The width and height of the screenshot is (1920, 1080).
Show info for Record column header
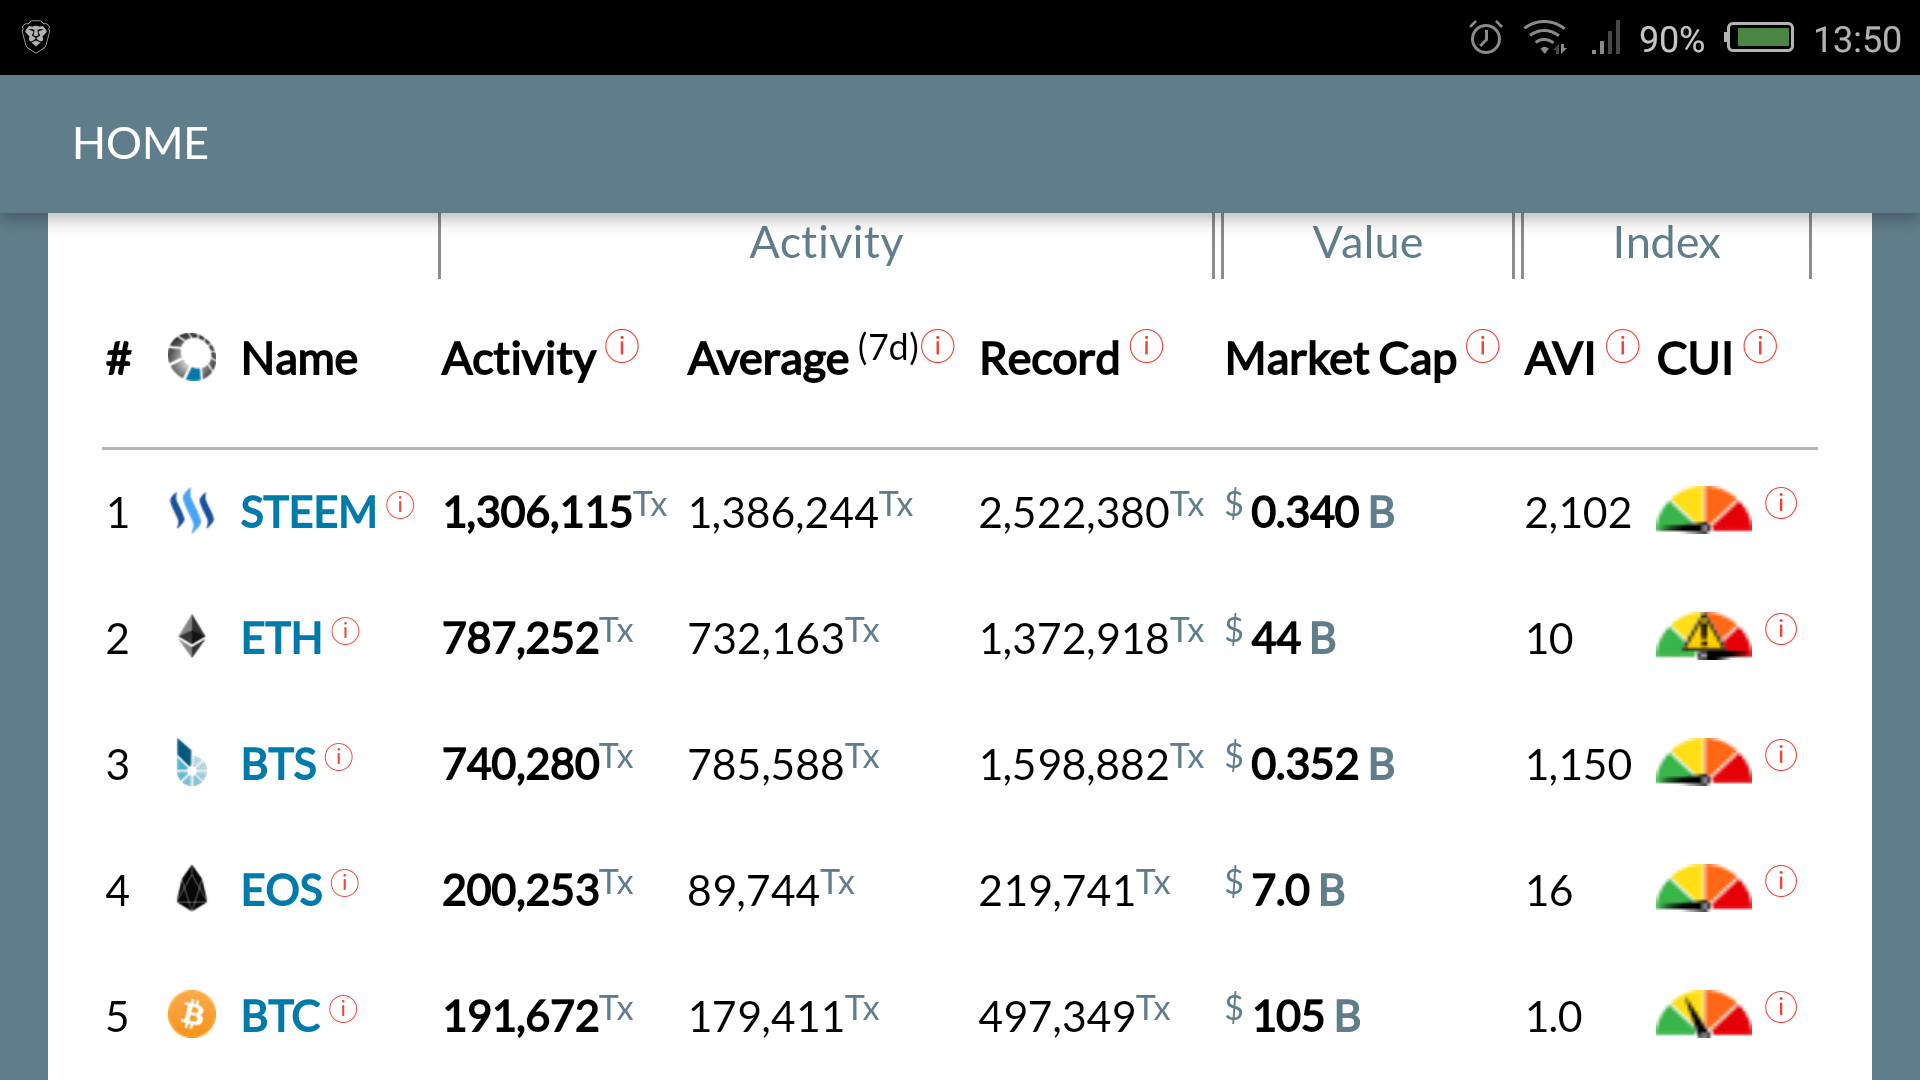coord(1146,346)
